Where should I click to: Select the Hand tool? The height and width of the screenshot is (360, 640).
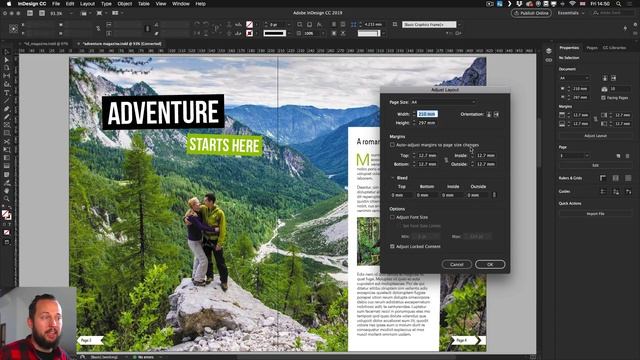point(7,191)
